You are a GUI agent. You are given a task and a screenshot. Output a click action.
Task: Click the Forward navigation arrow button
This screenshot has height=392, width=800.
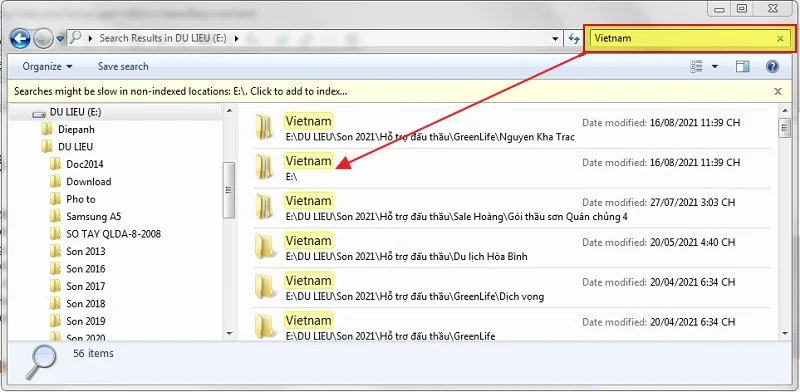coord(43,38)
